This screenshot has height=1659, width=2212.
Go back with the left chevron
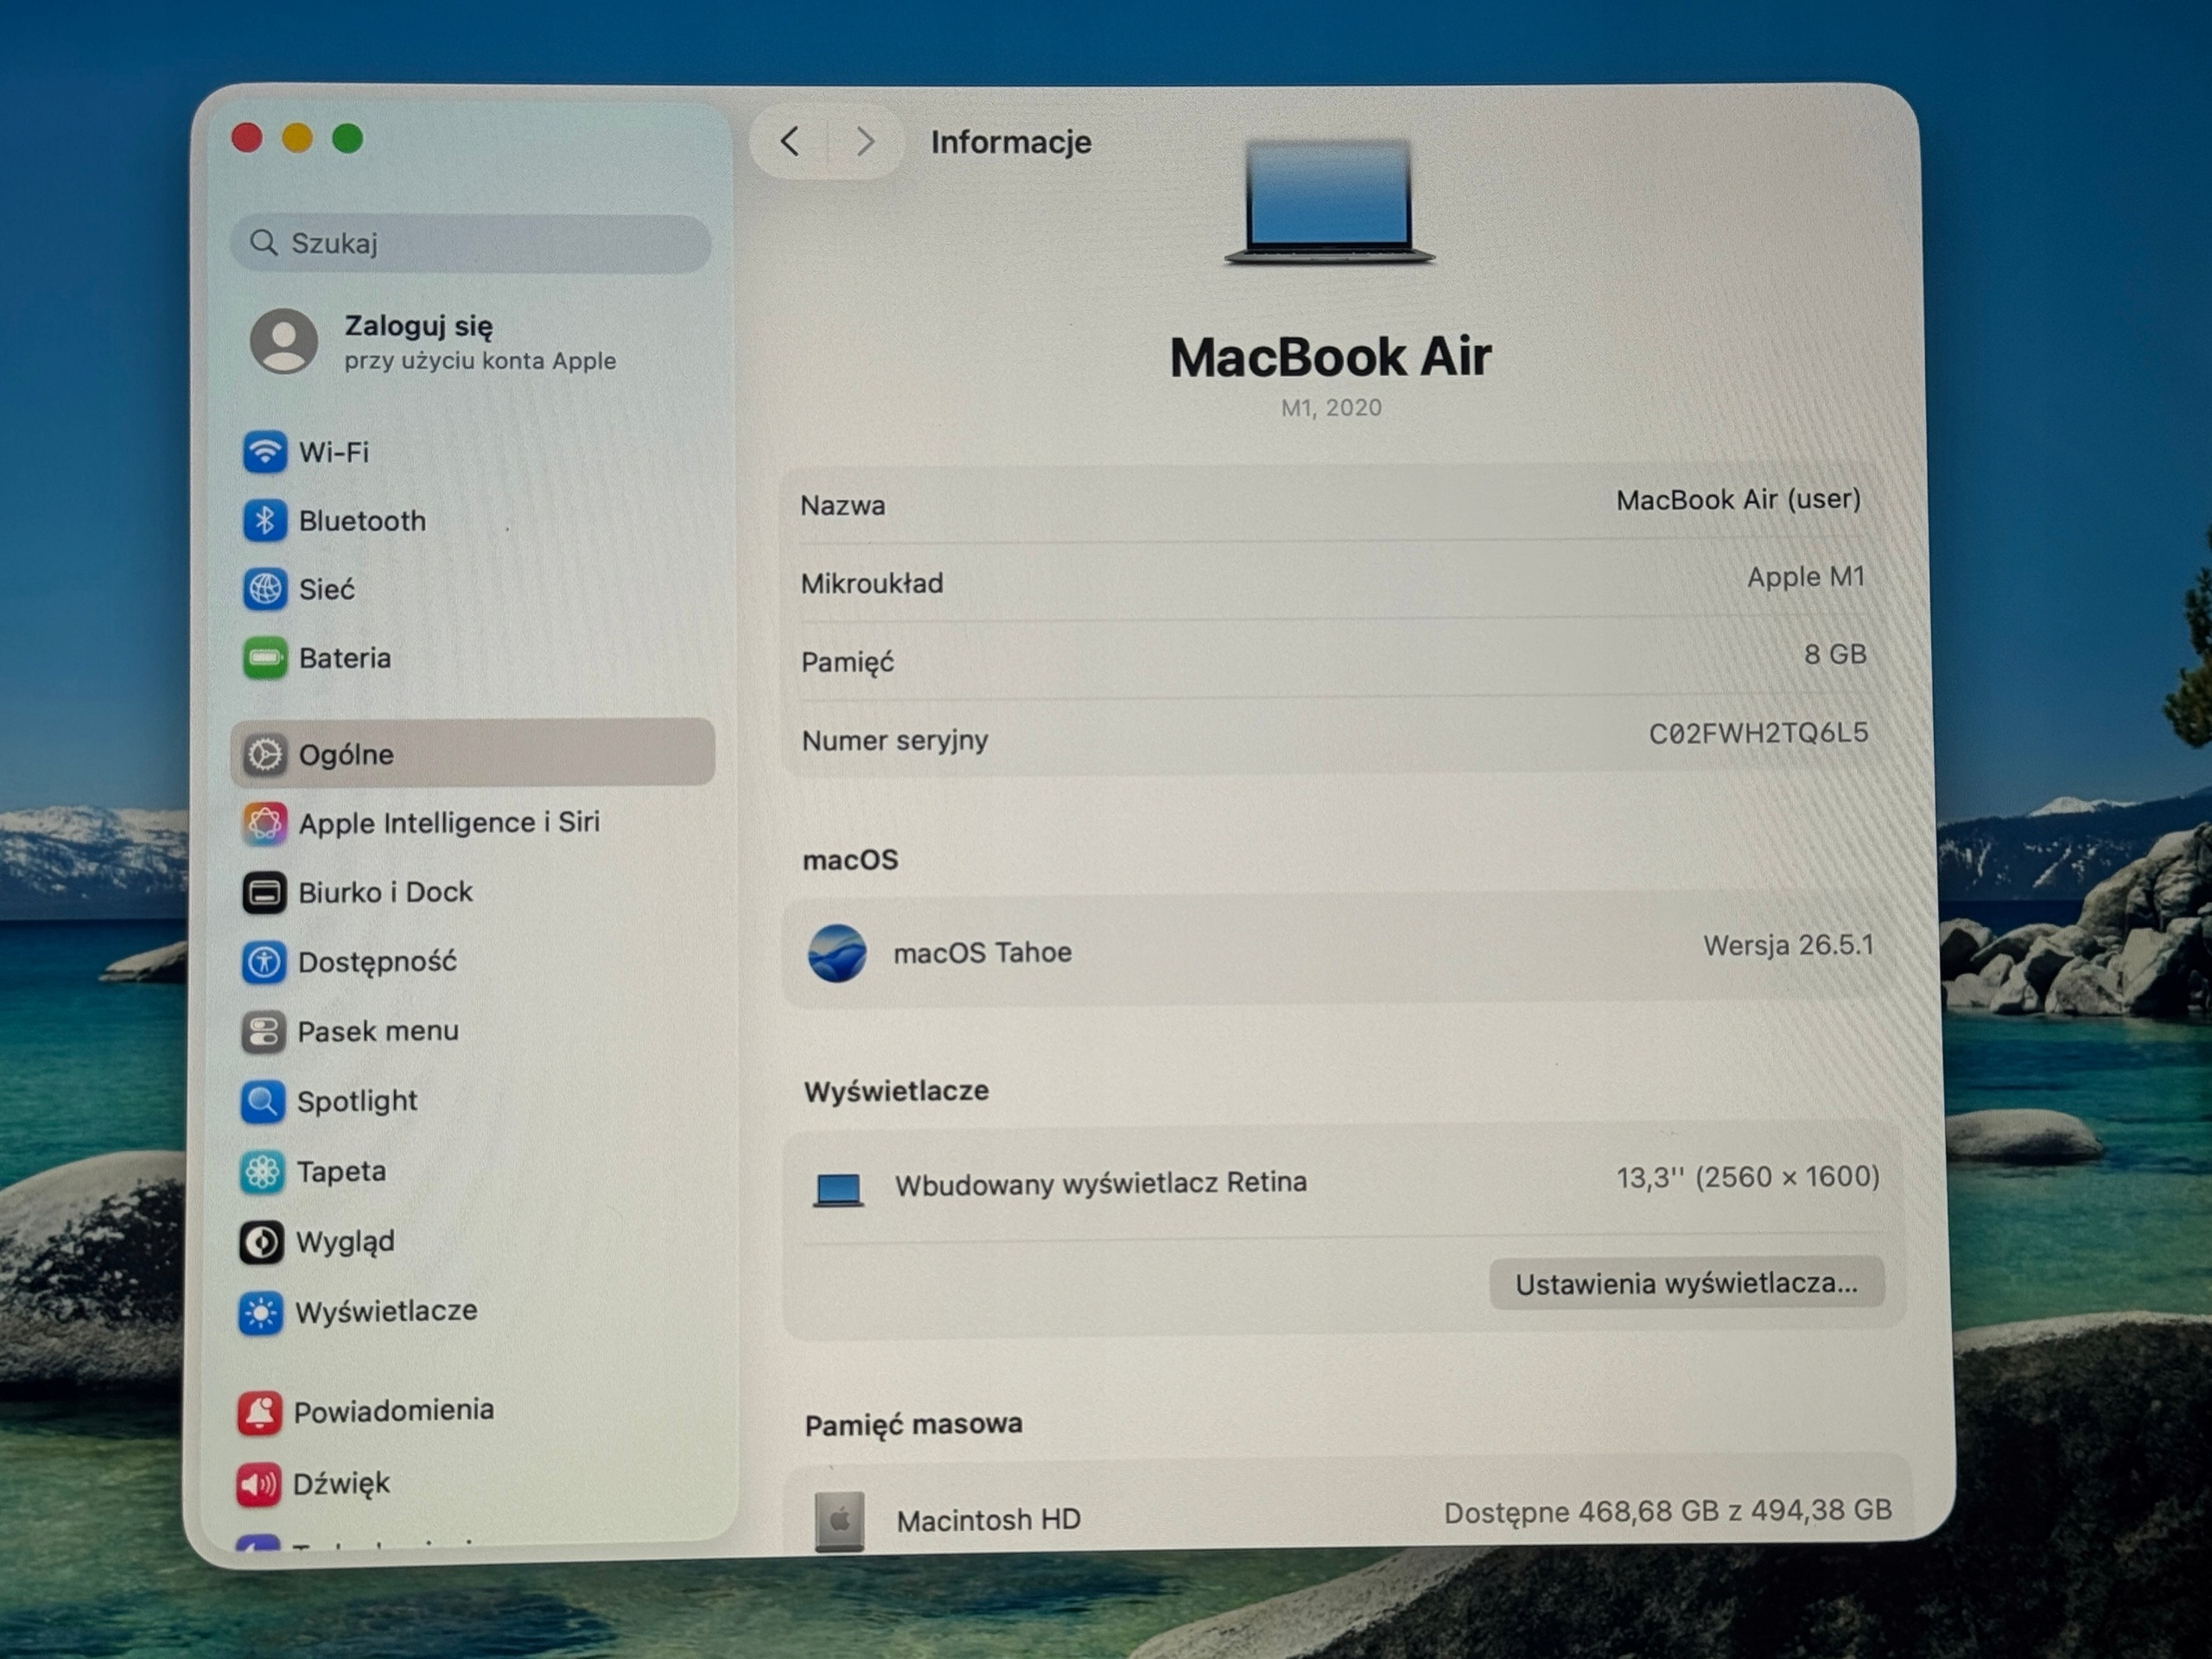click(790, 142)
